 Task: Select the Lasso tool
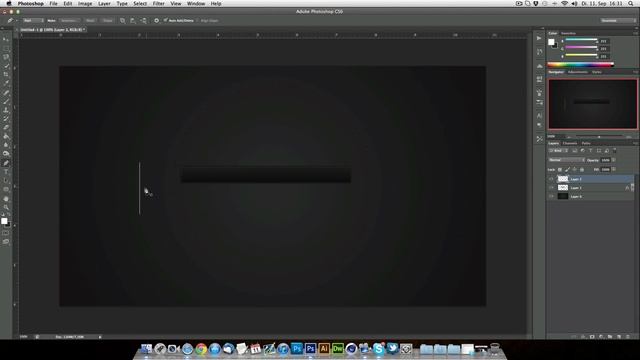tap(6, 57)
